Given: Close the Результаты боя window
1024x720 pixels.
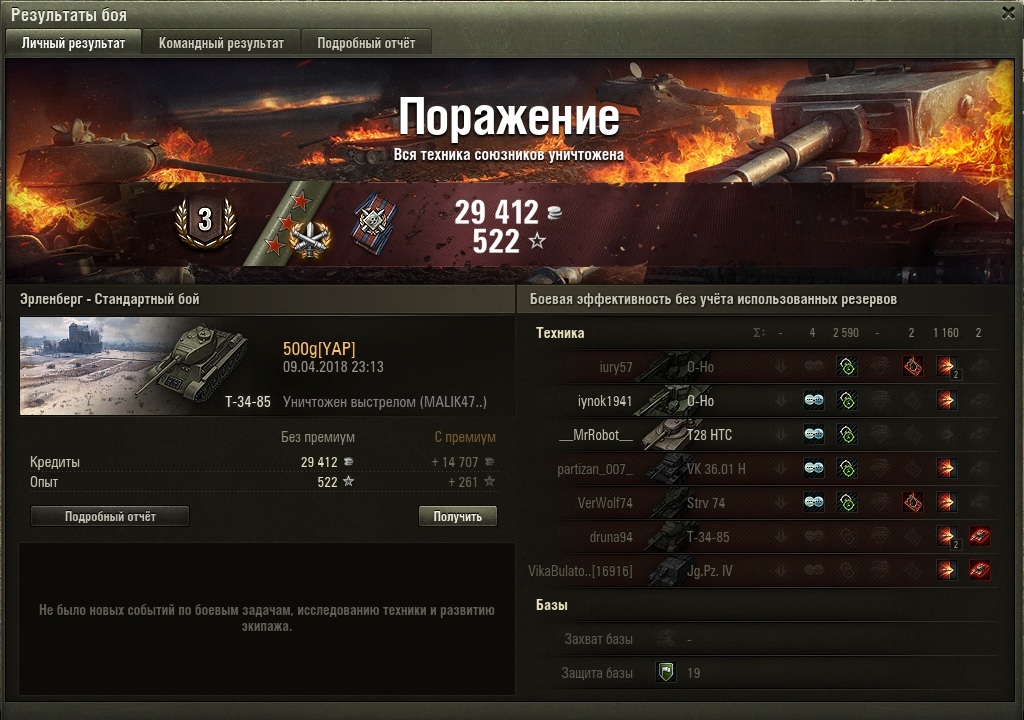Looking at the screenshot, I should [x=1009, y=13].
